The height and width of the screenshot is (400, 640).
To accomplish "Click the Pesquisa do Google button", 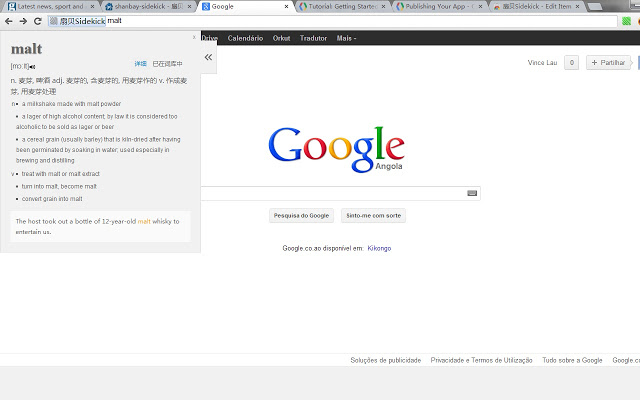I will click(x=301, y=216).
